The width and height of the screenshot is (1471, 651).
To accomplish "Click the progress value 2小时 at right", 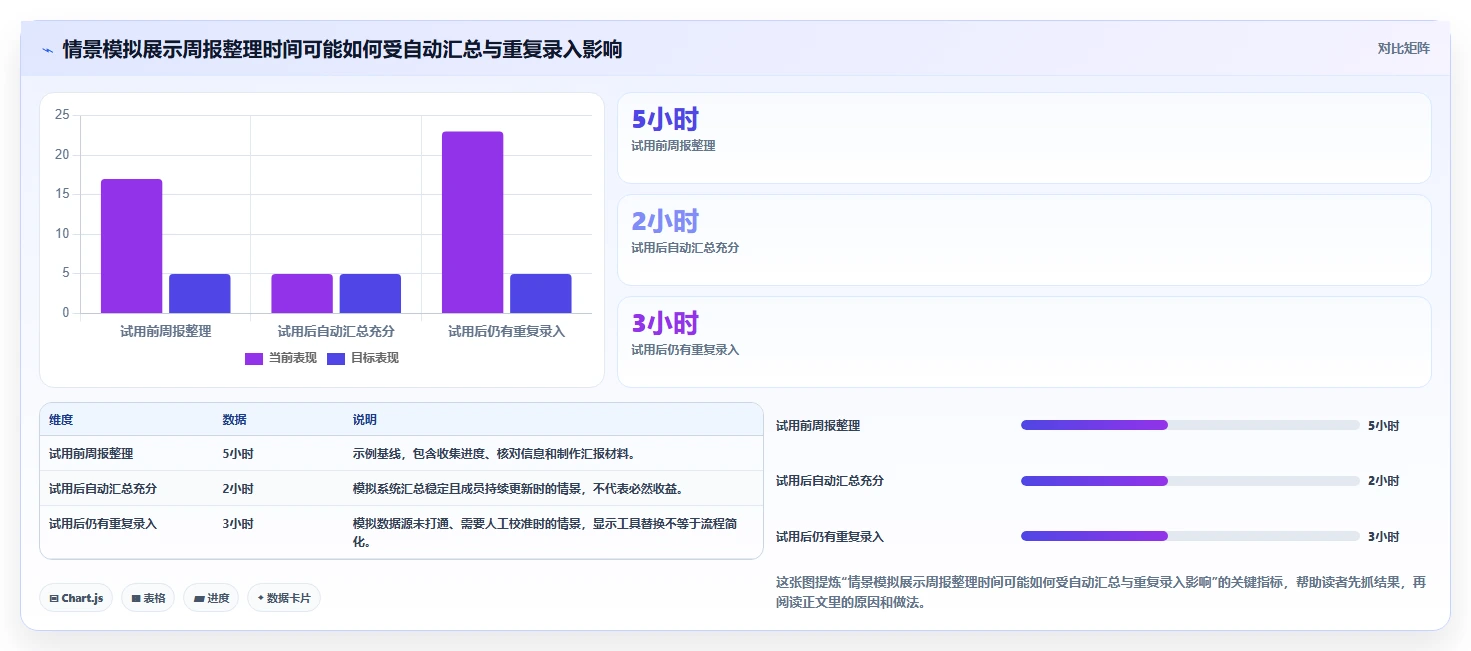I will click(1383, 481).
